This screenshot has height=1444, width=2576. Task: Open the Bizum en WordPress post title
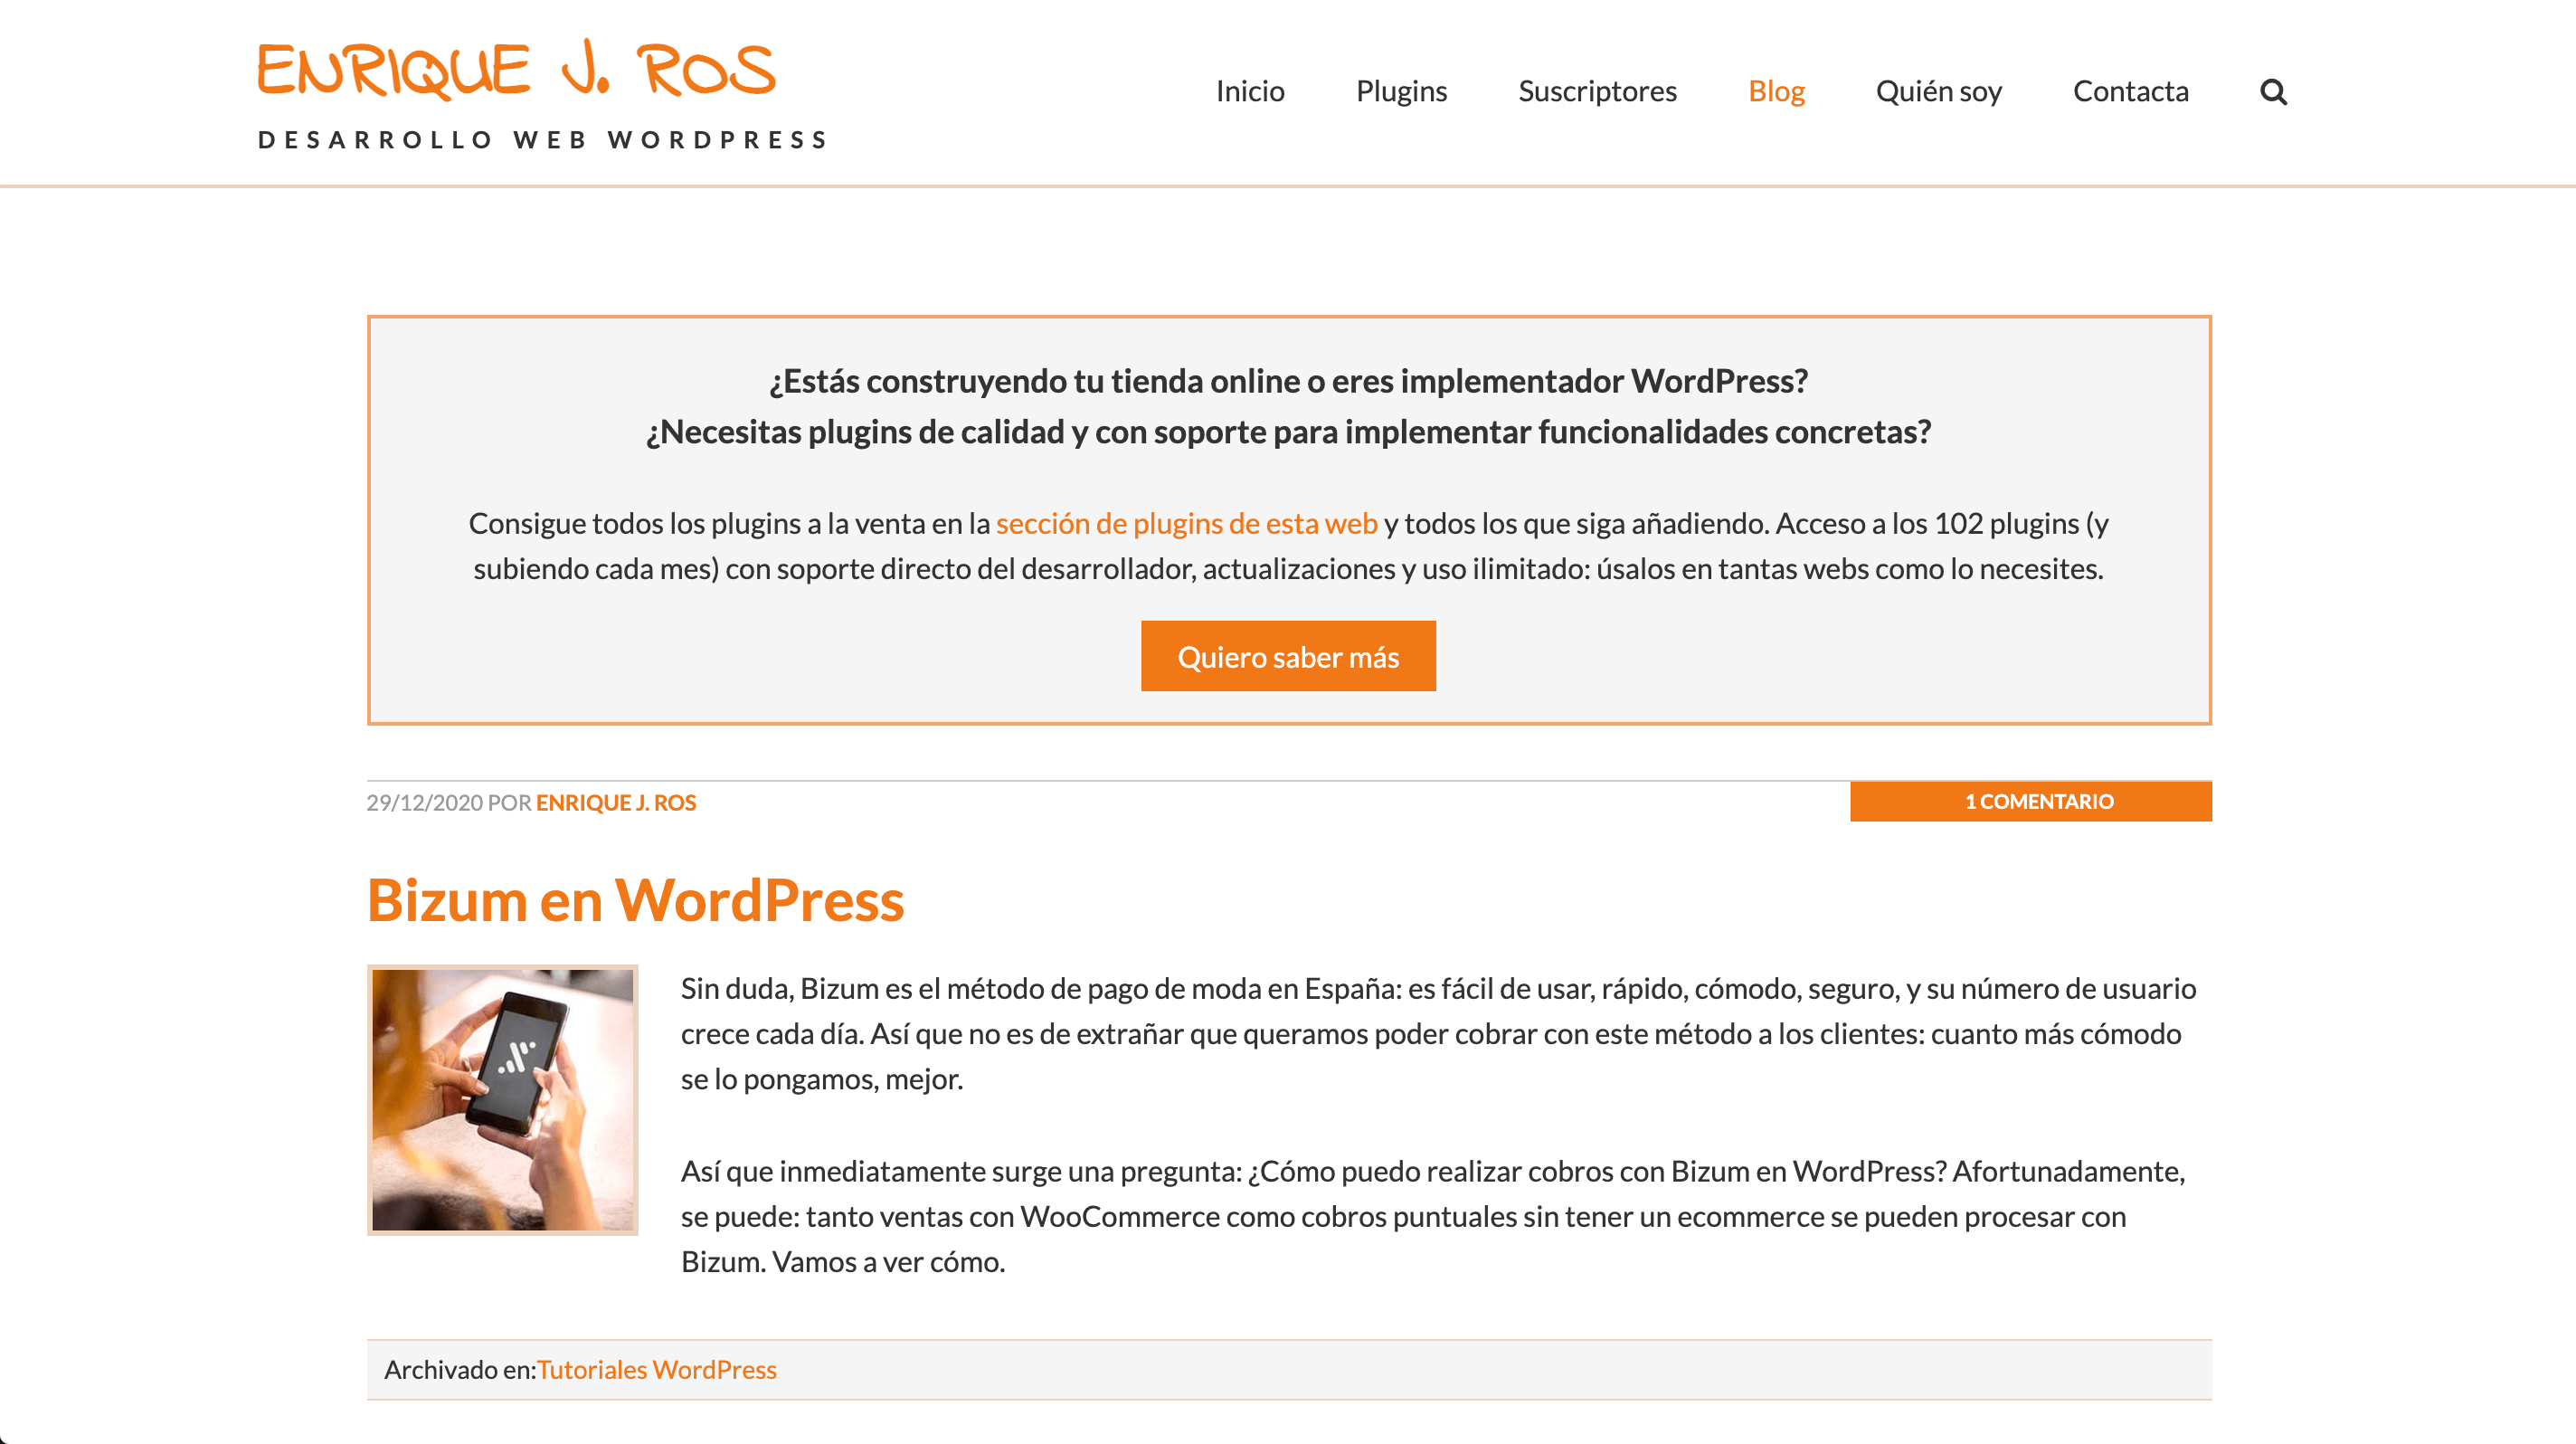pos(636,899)
